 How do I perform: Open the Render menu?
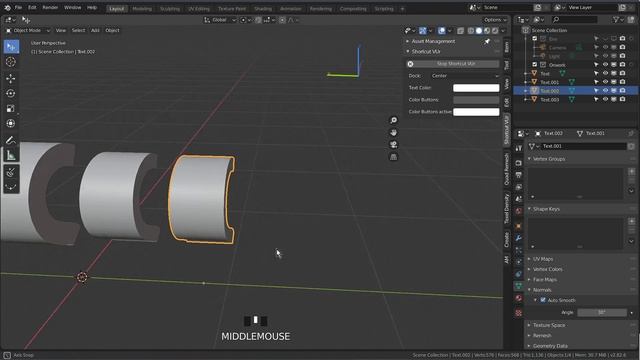click(x=50, y=8)
